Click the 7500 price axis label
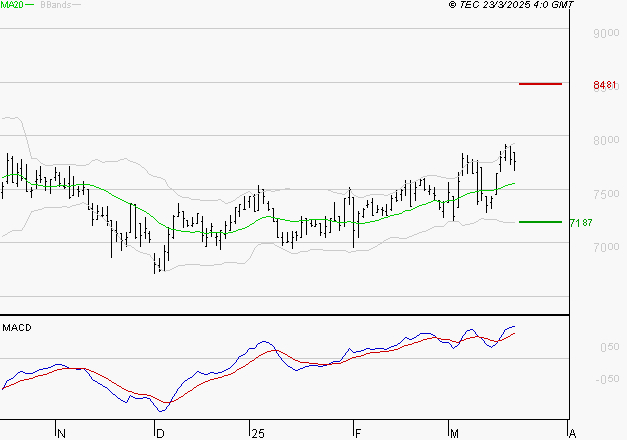The height and width of the screenshot is (440, 627). [606, 194]
